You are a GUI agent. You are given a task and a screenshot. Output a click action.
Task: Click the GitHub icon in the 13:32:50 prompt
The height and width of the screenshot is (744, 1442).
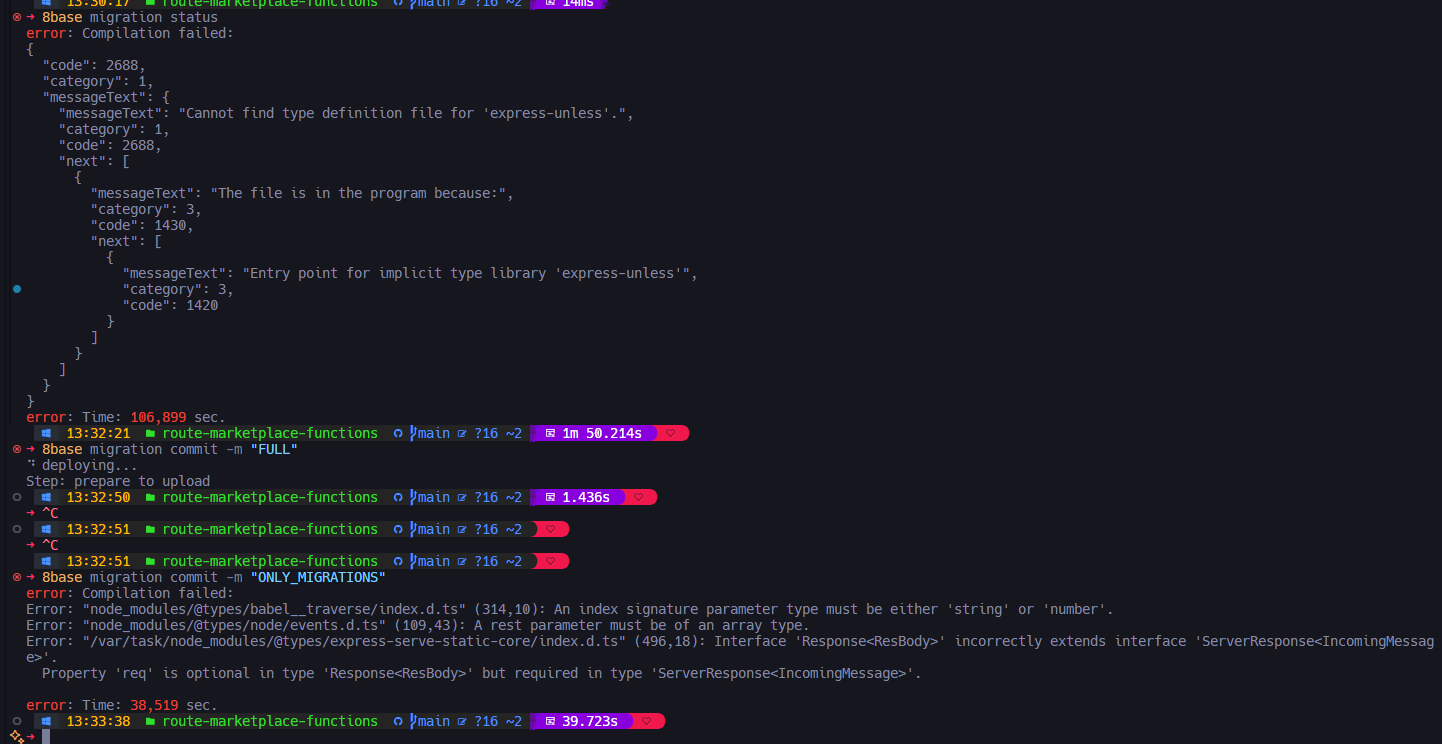398,497
